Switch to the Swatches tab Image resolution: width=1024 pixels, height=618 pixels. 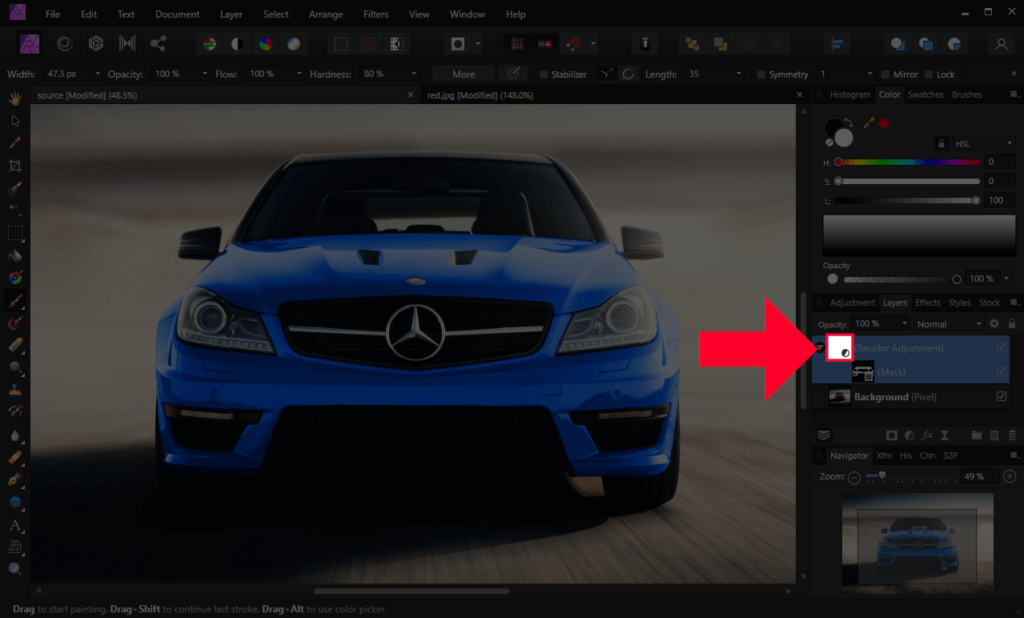click(925, 95)
